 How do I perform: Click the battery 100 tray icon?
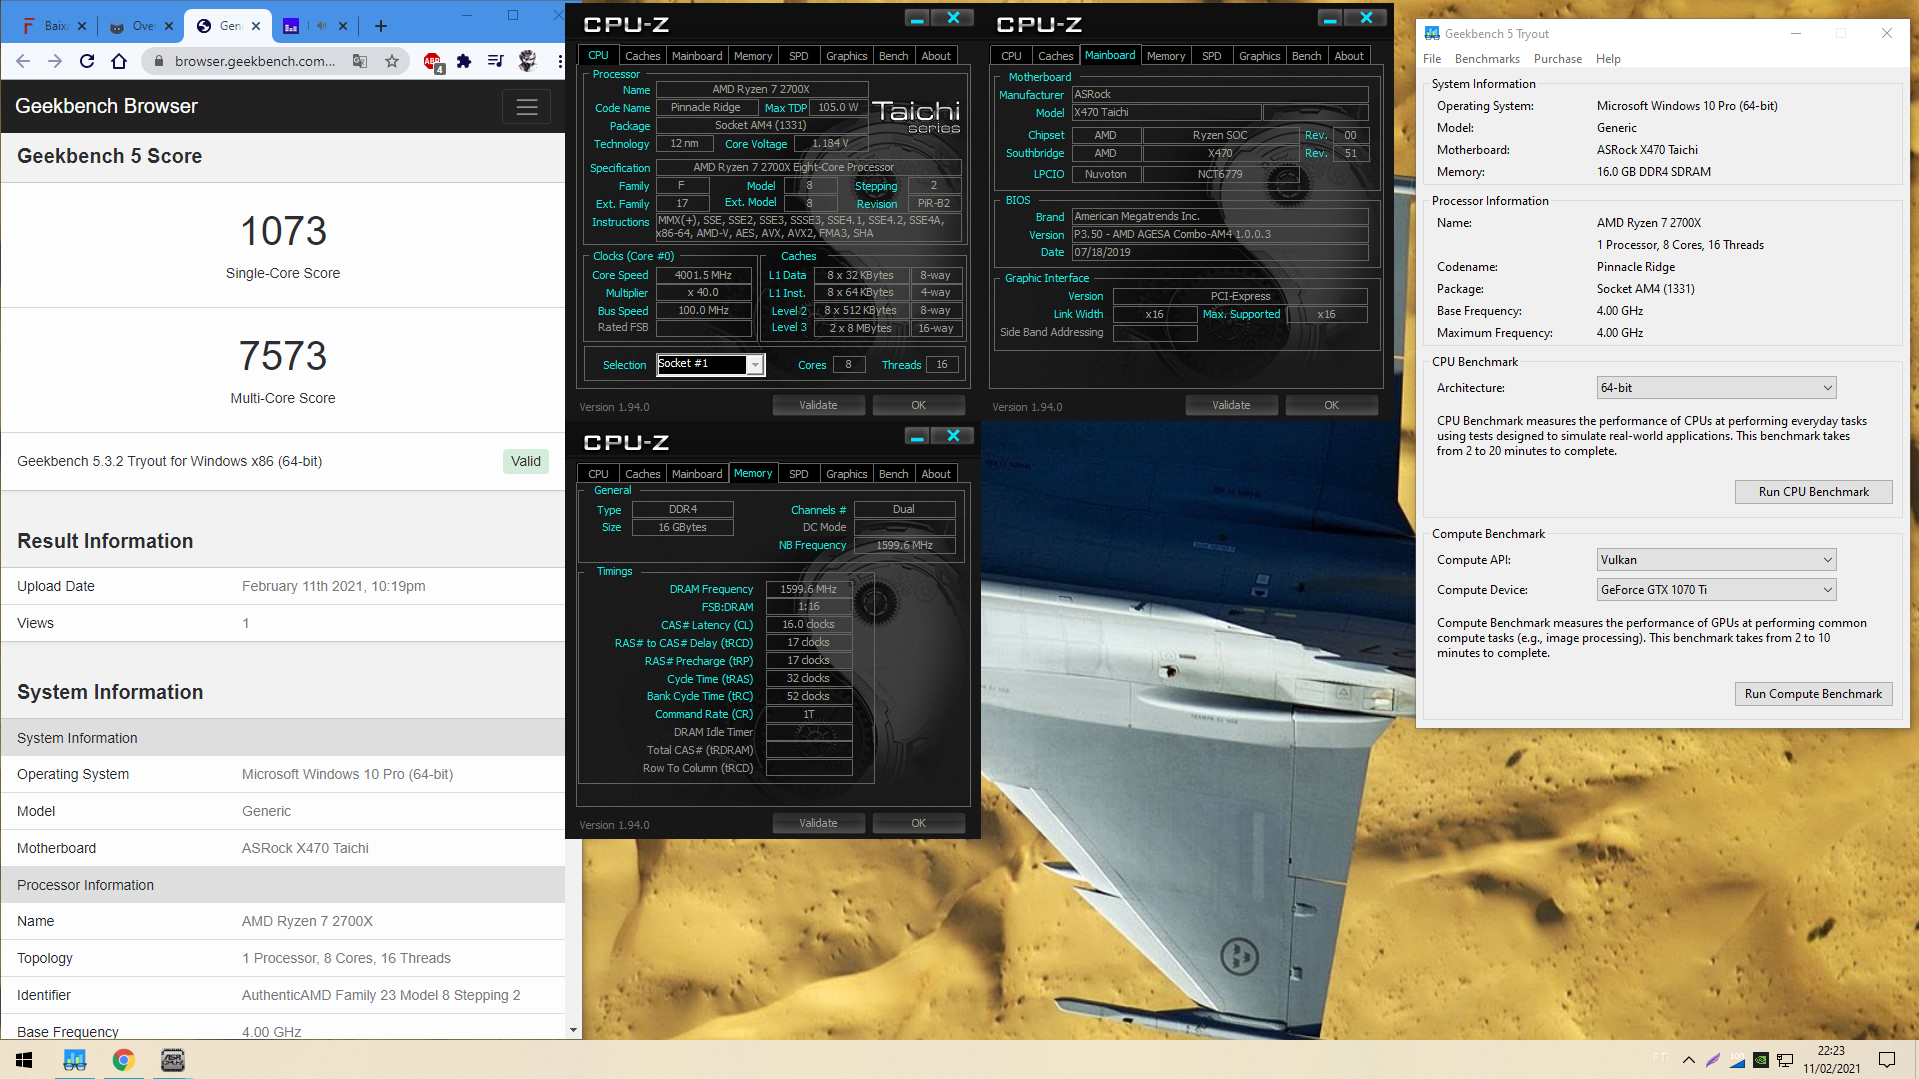point(1737,1060)
